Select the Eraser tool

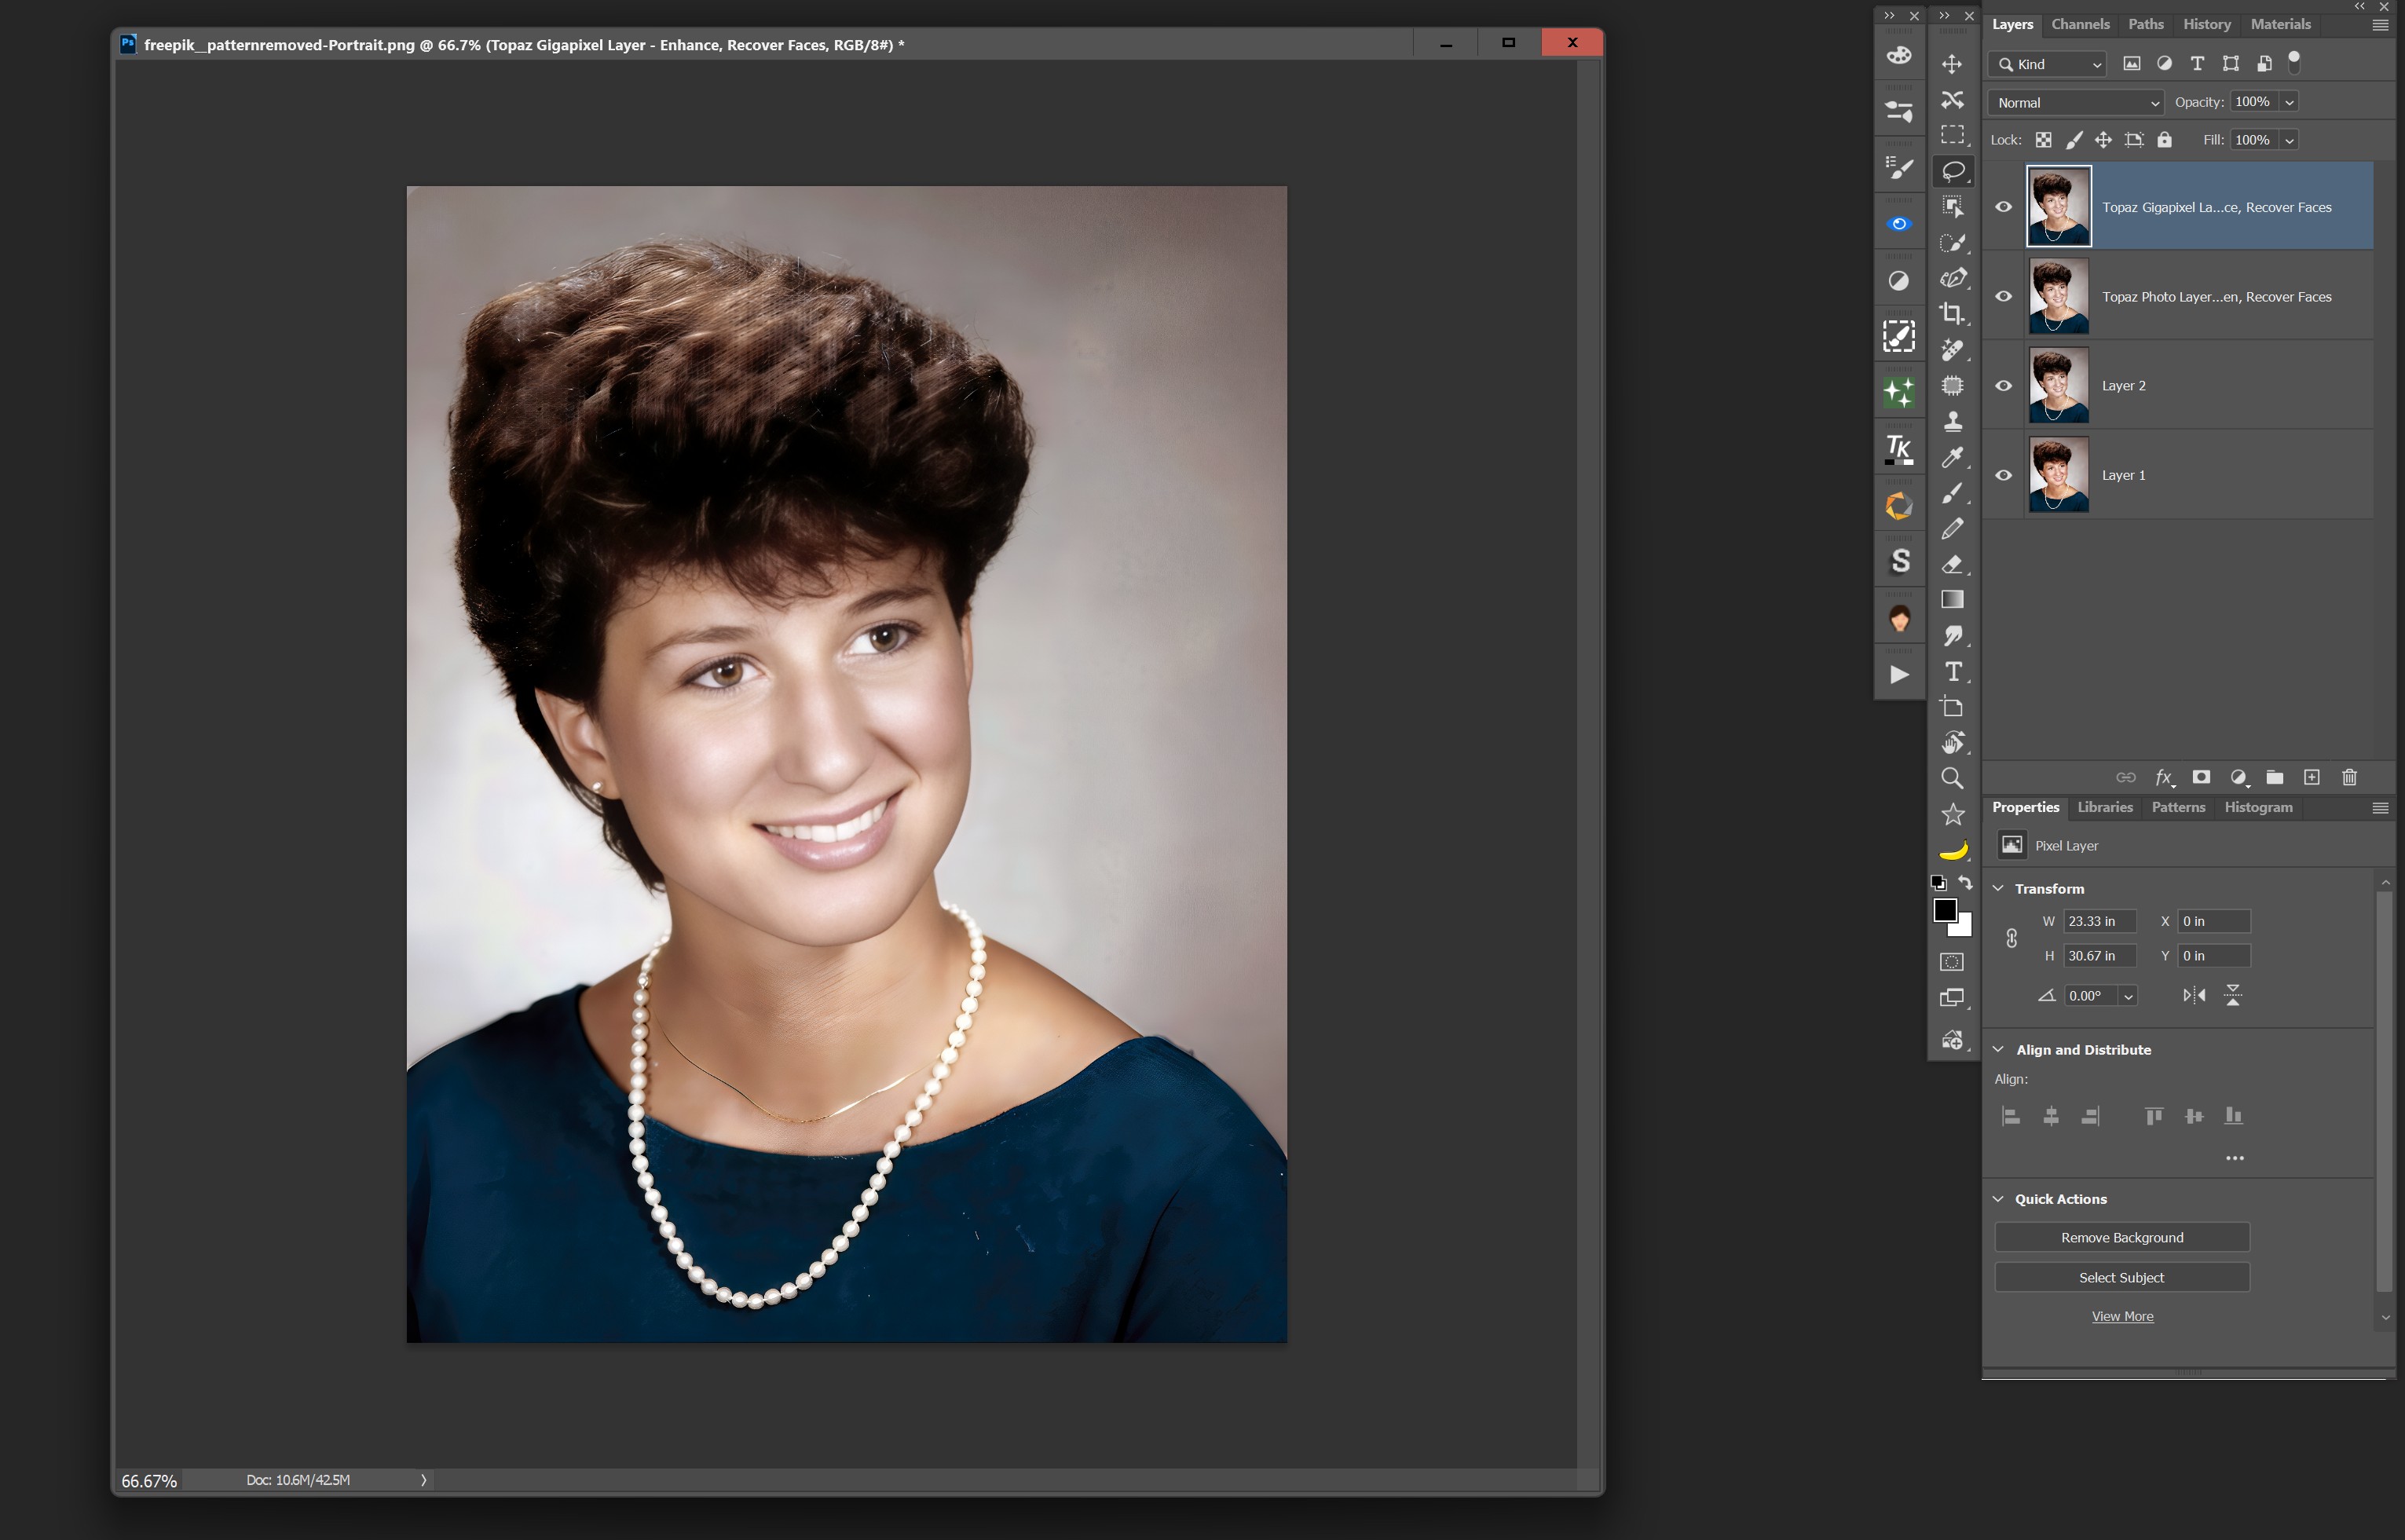tap(1951, 564)
